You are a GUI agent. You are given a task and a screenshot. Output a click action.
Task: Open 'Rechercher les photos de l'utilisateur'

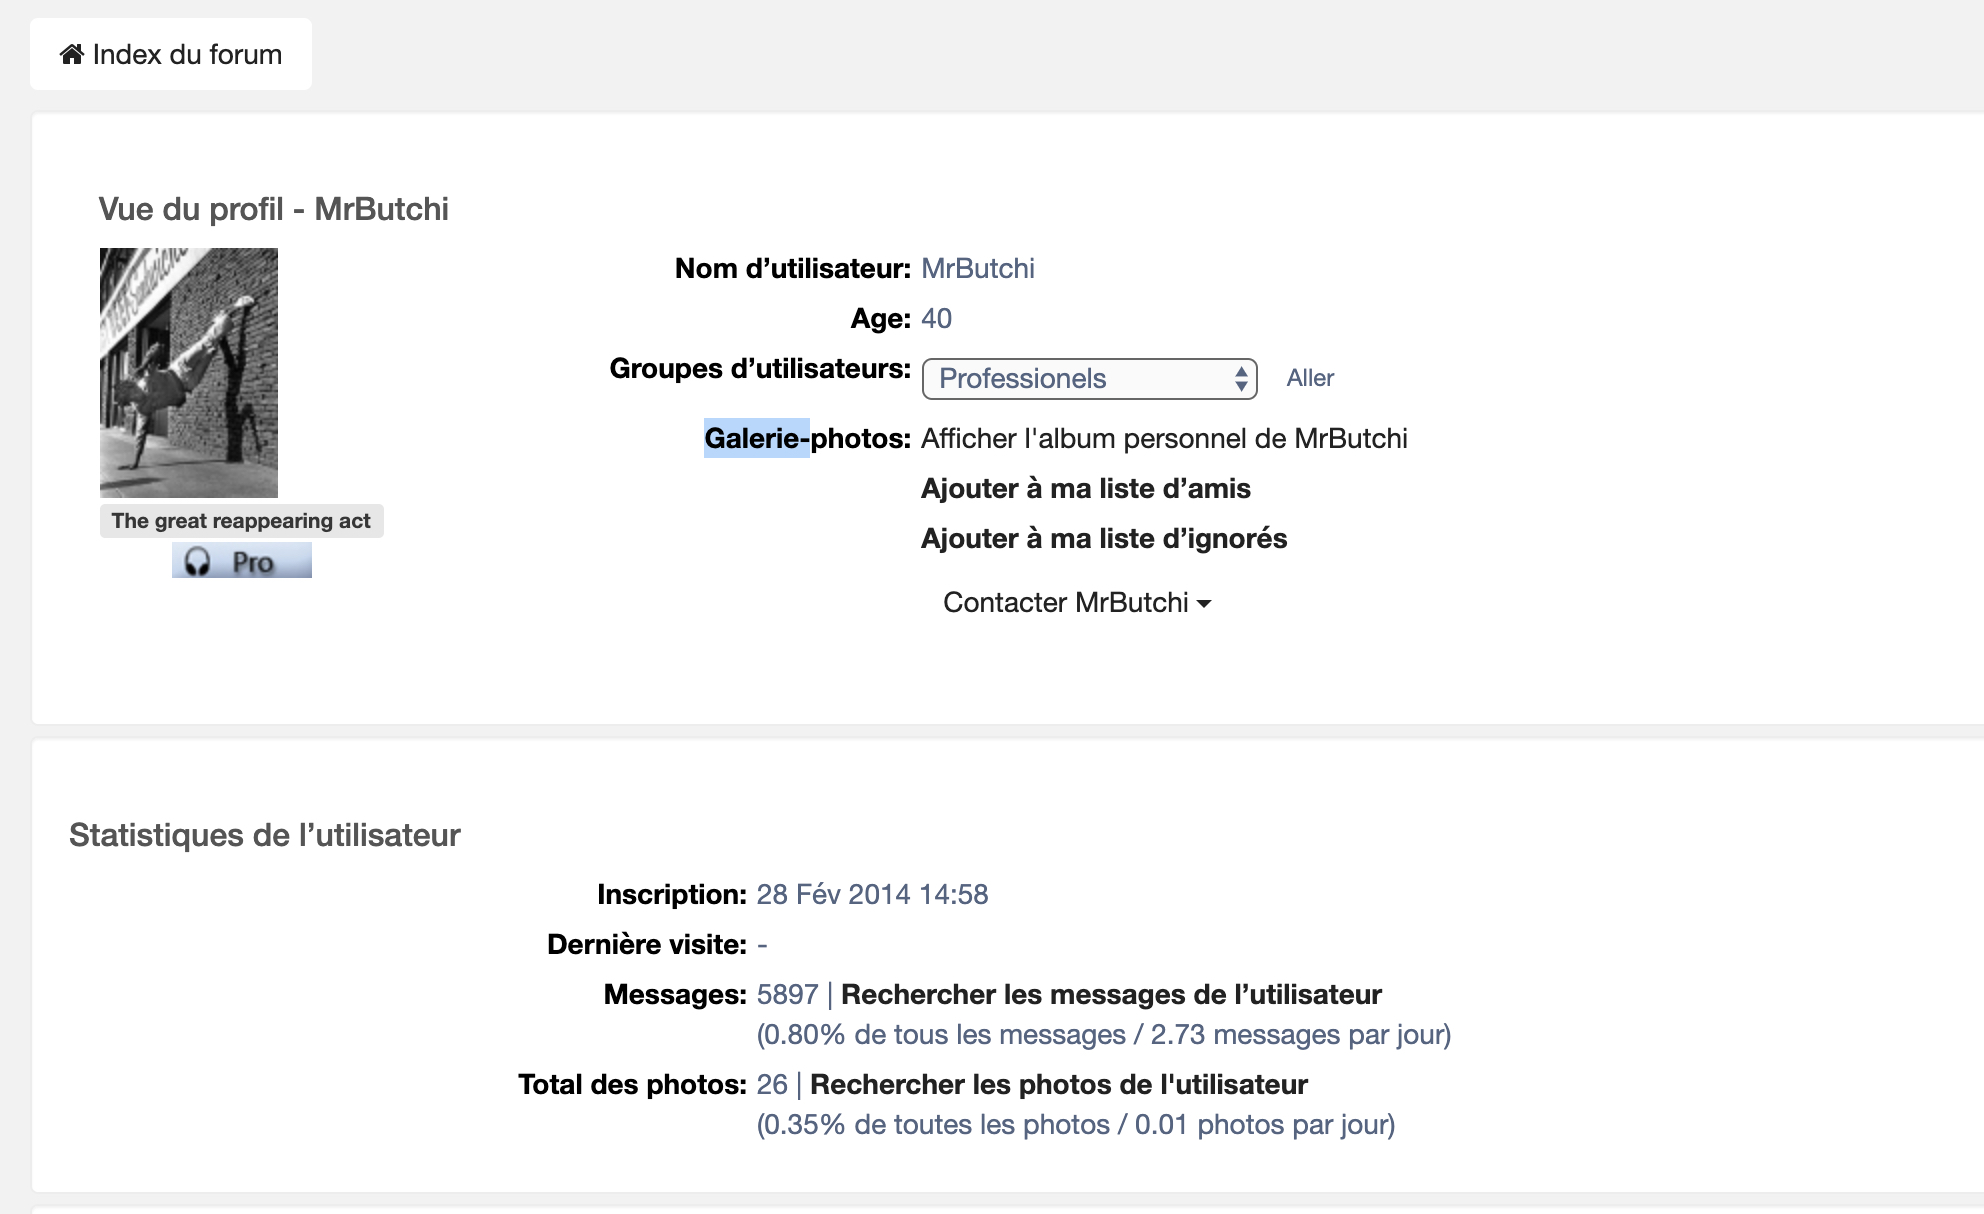[x=1059, y=1084]
